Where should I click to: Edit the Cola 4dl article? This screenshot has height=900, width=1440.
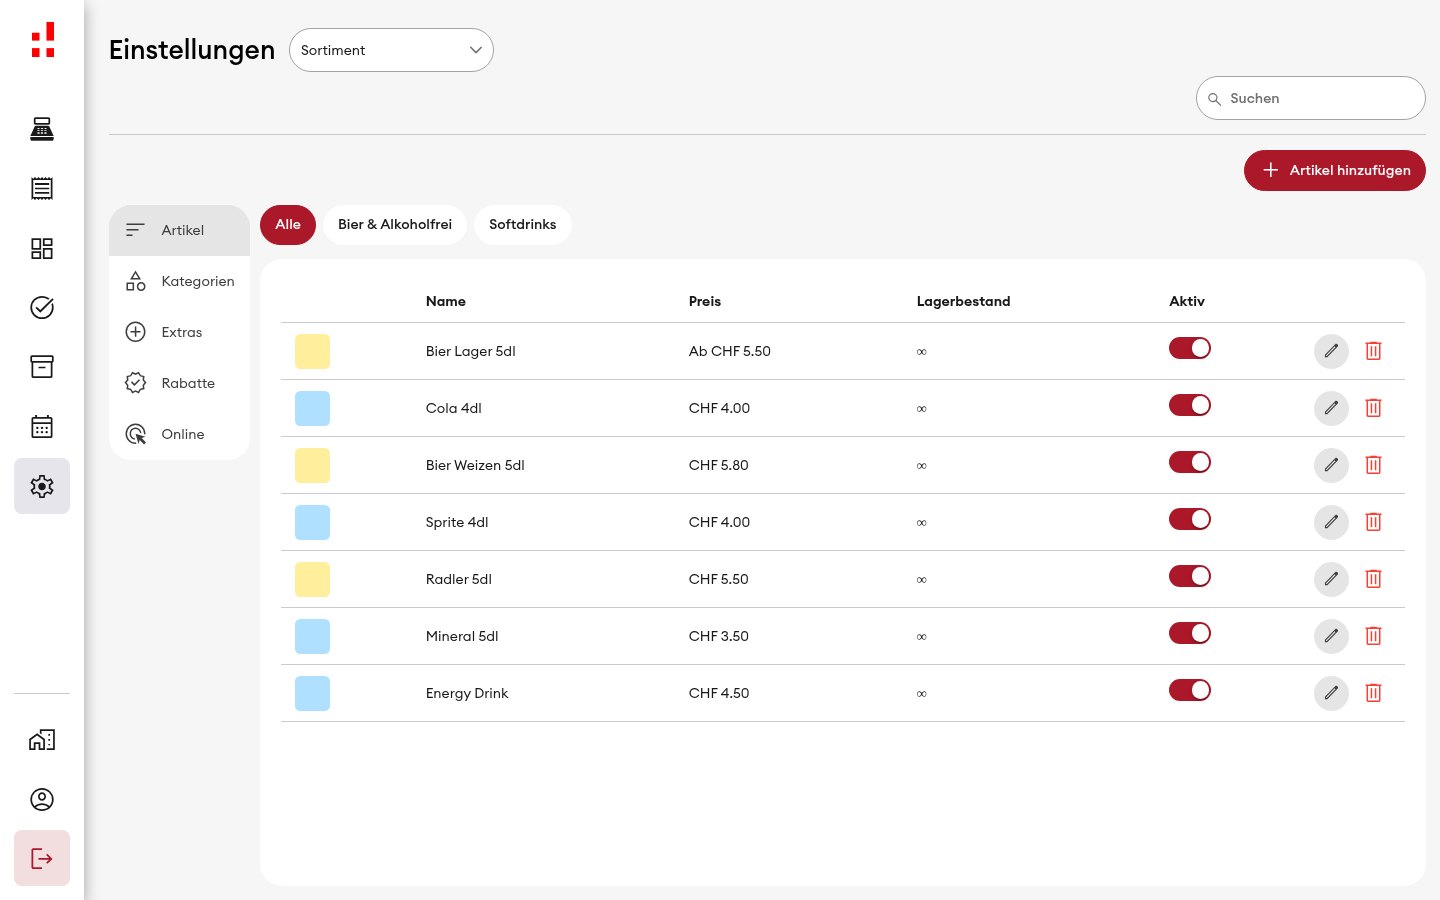(1331, 408)
